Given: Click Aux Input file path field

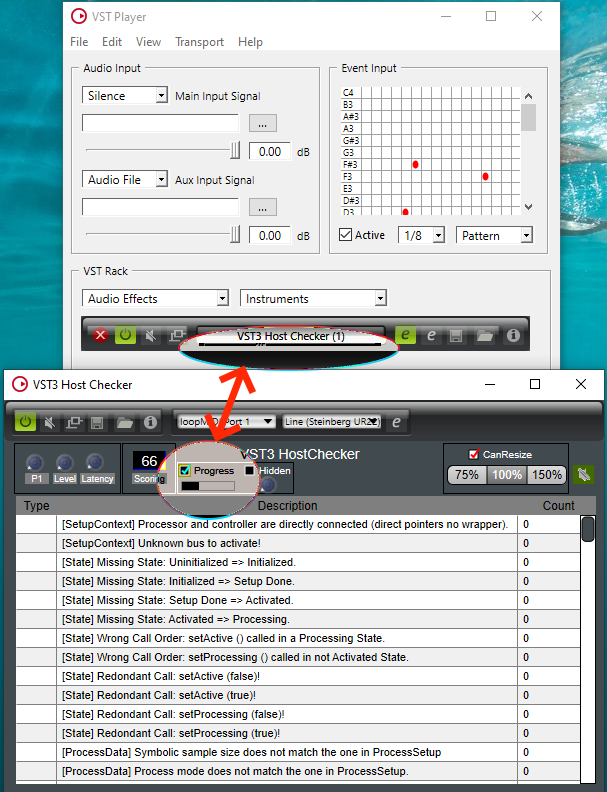Looking at the screenshot, I should click(x=160, y=207).
